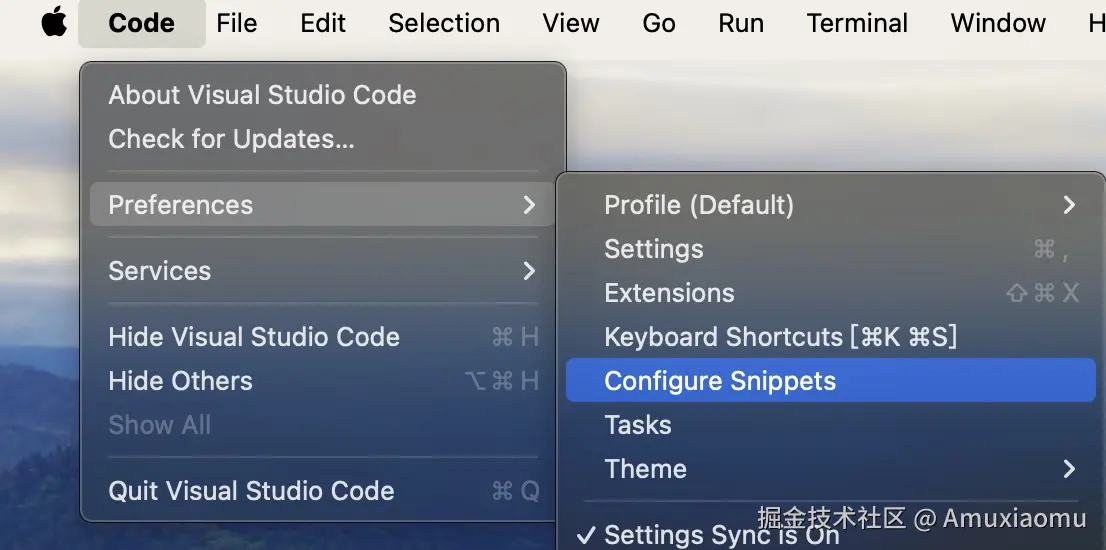Toggle Settings Sync is On
1106x550 pixels.
pos(720,536)
